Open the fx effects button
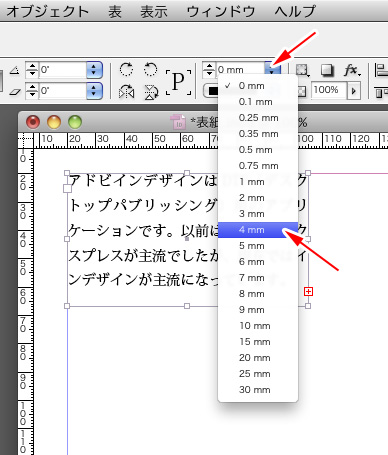388x455 pixels. click(352, 70)
